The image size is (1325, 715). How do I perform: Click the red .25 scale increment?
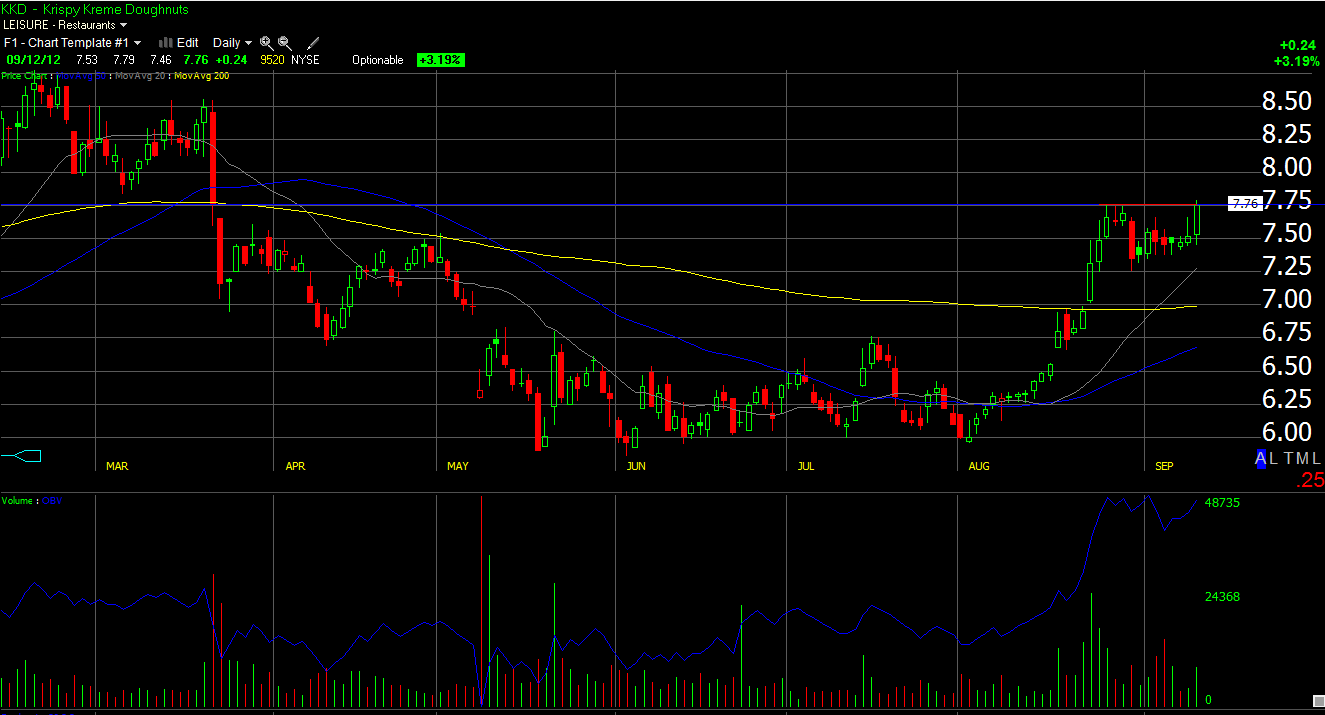[1309, 482]
